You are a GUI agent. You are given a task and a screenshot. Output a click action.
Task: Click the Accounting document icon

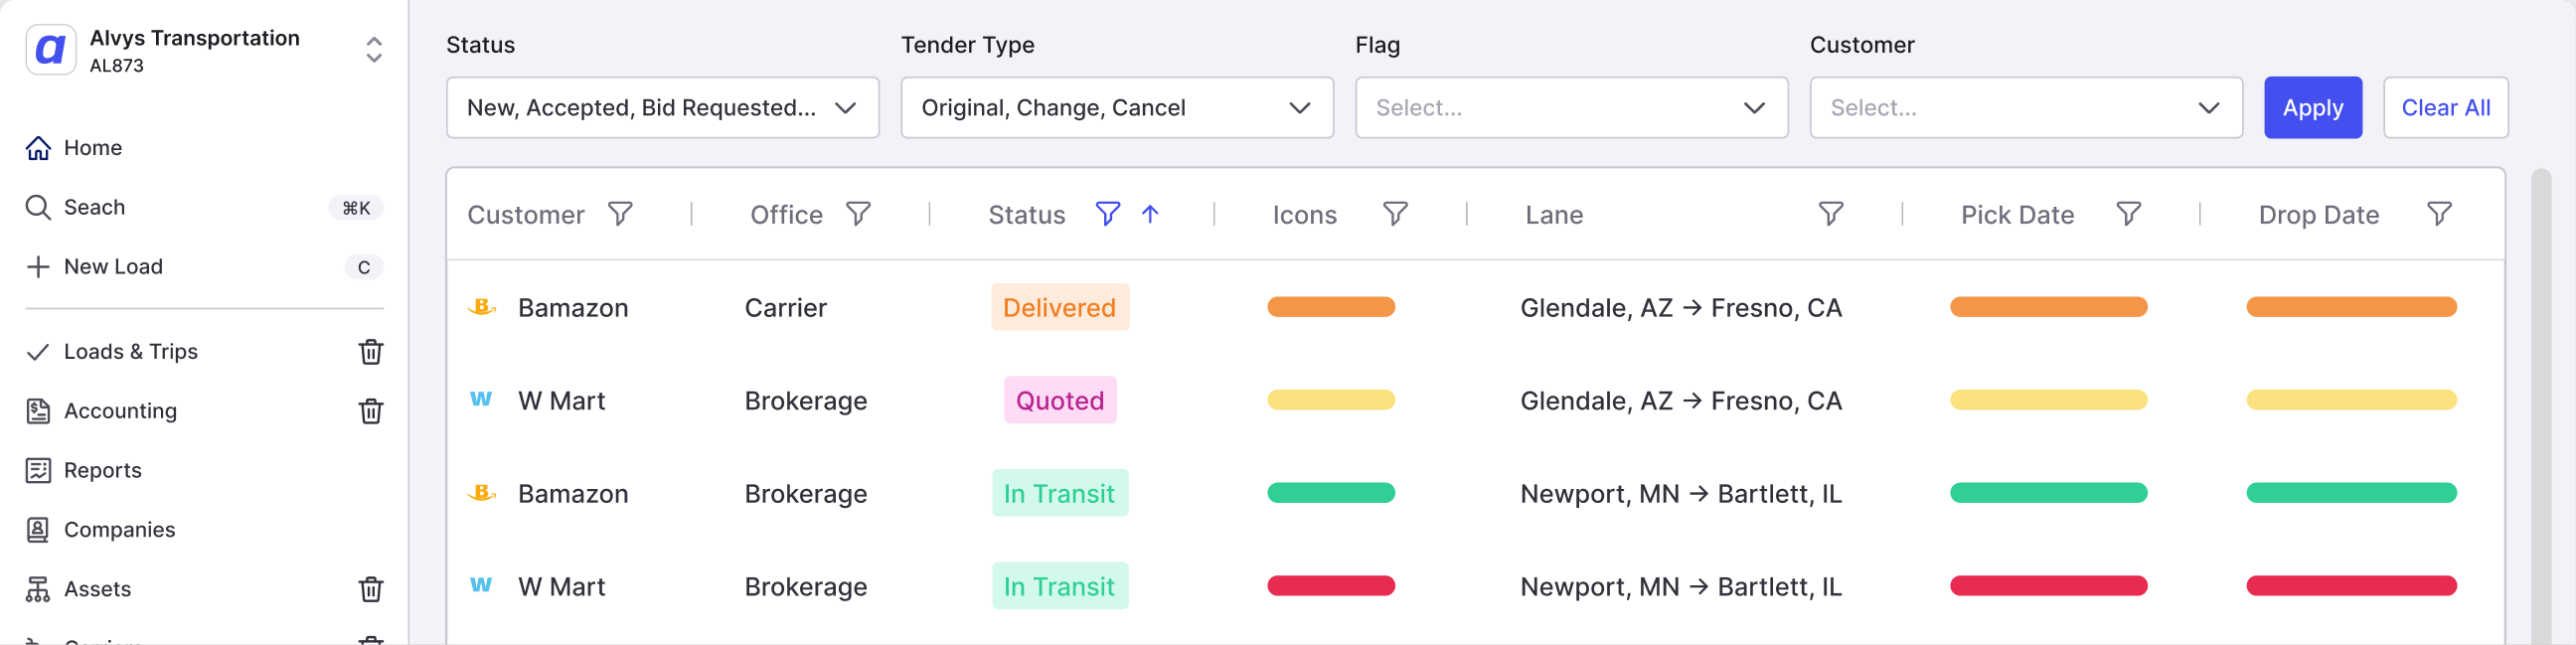(38, 411)
